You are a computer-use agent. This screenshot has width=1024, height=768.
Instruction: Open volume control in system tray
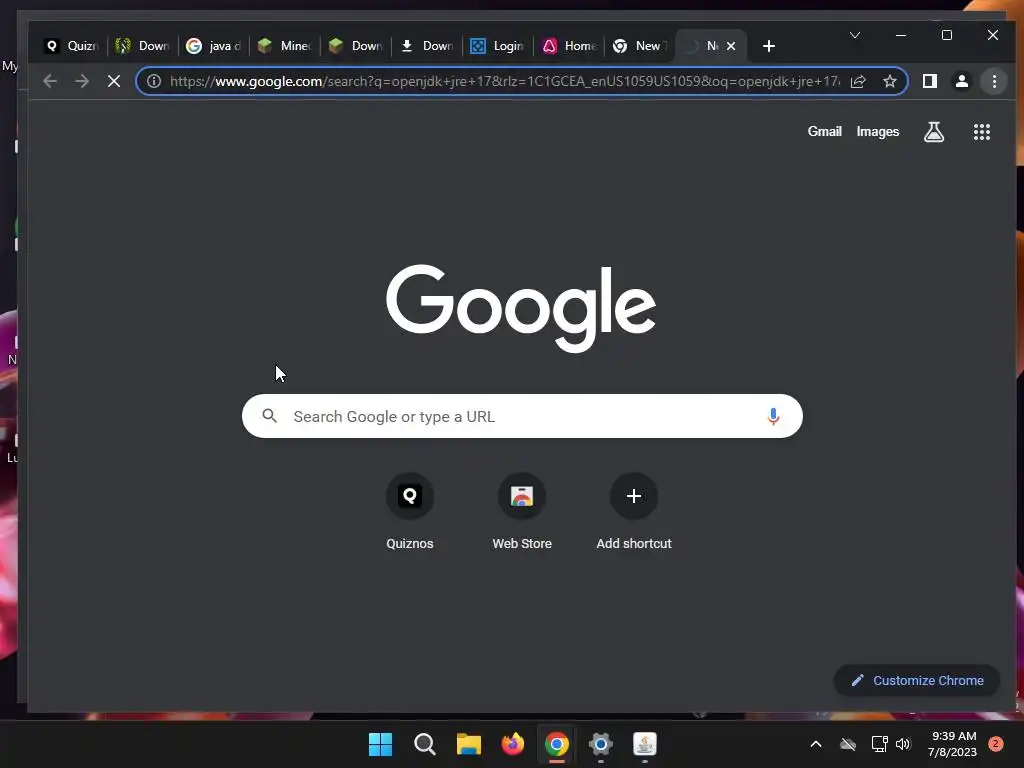coord(903,744)
